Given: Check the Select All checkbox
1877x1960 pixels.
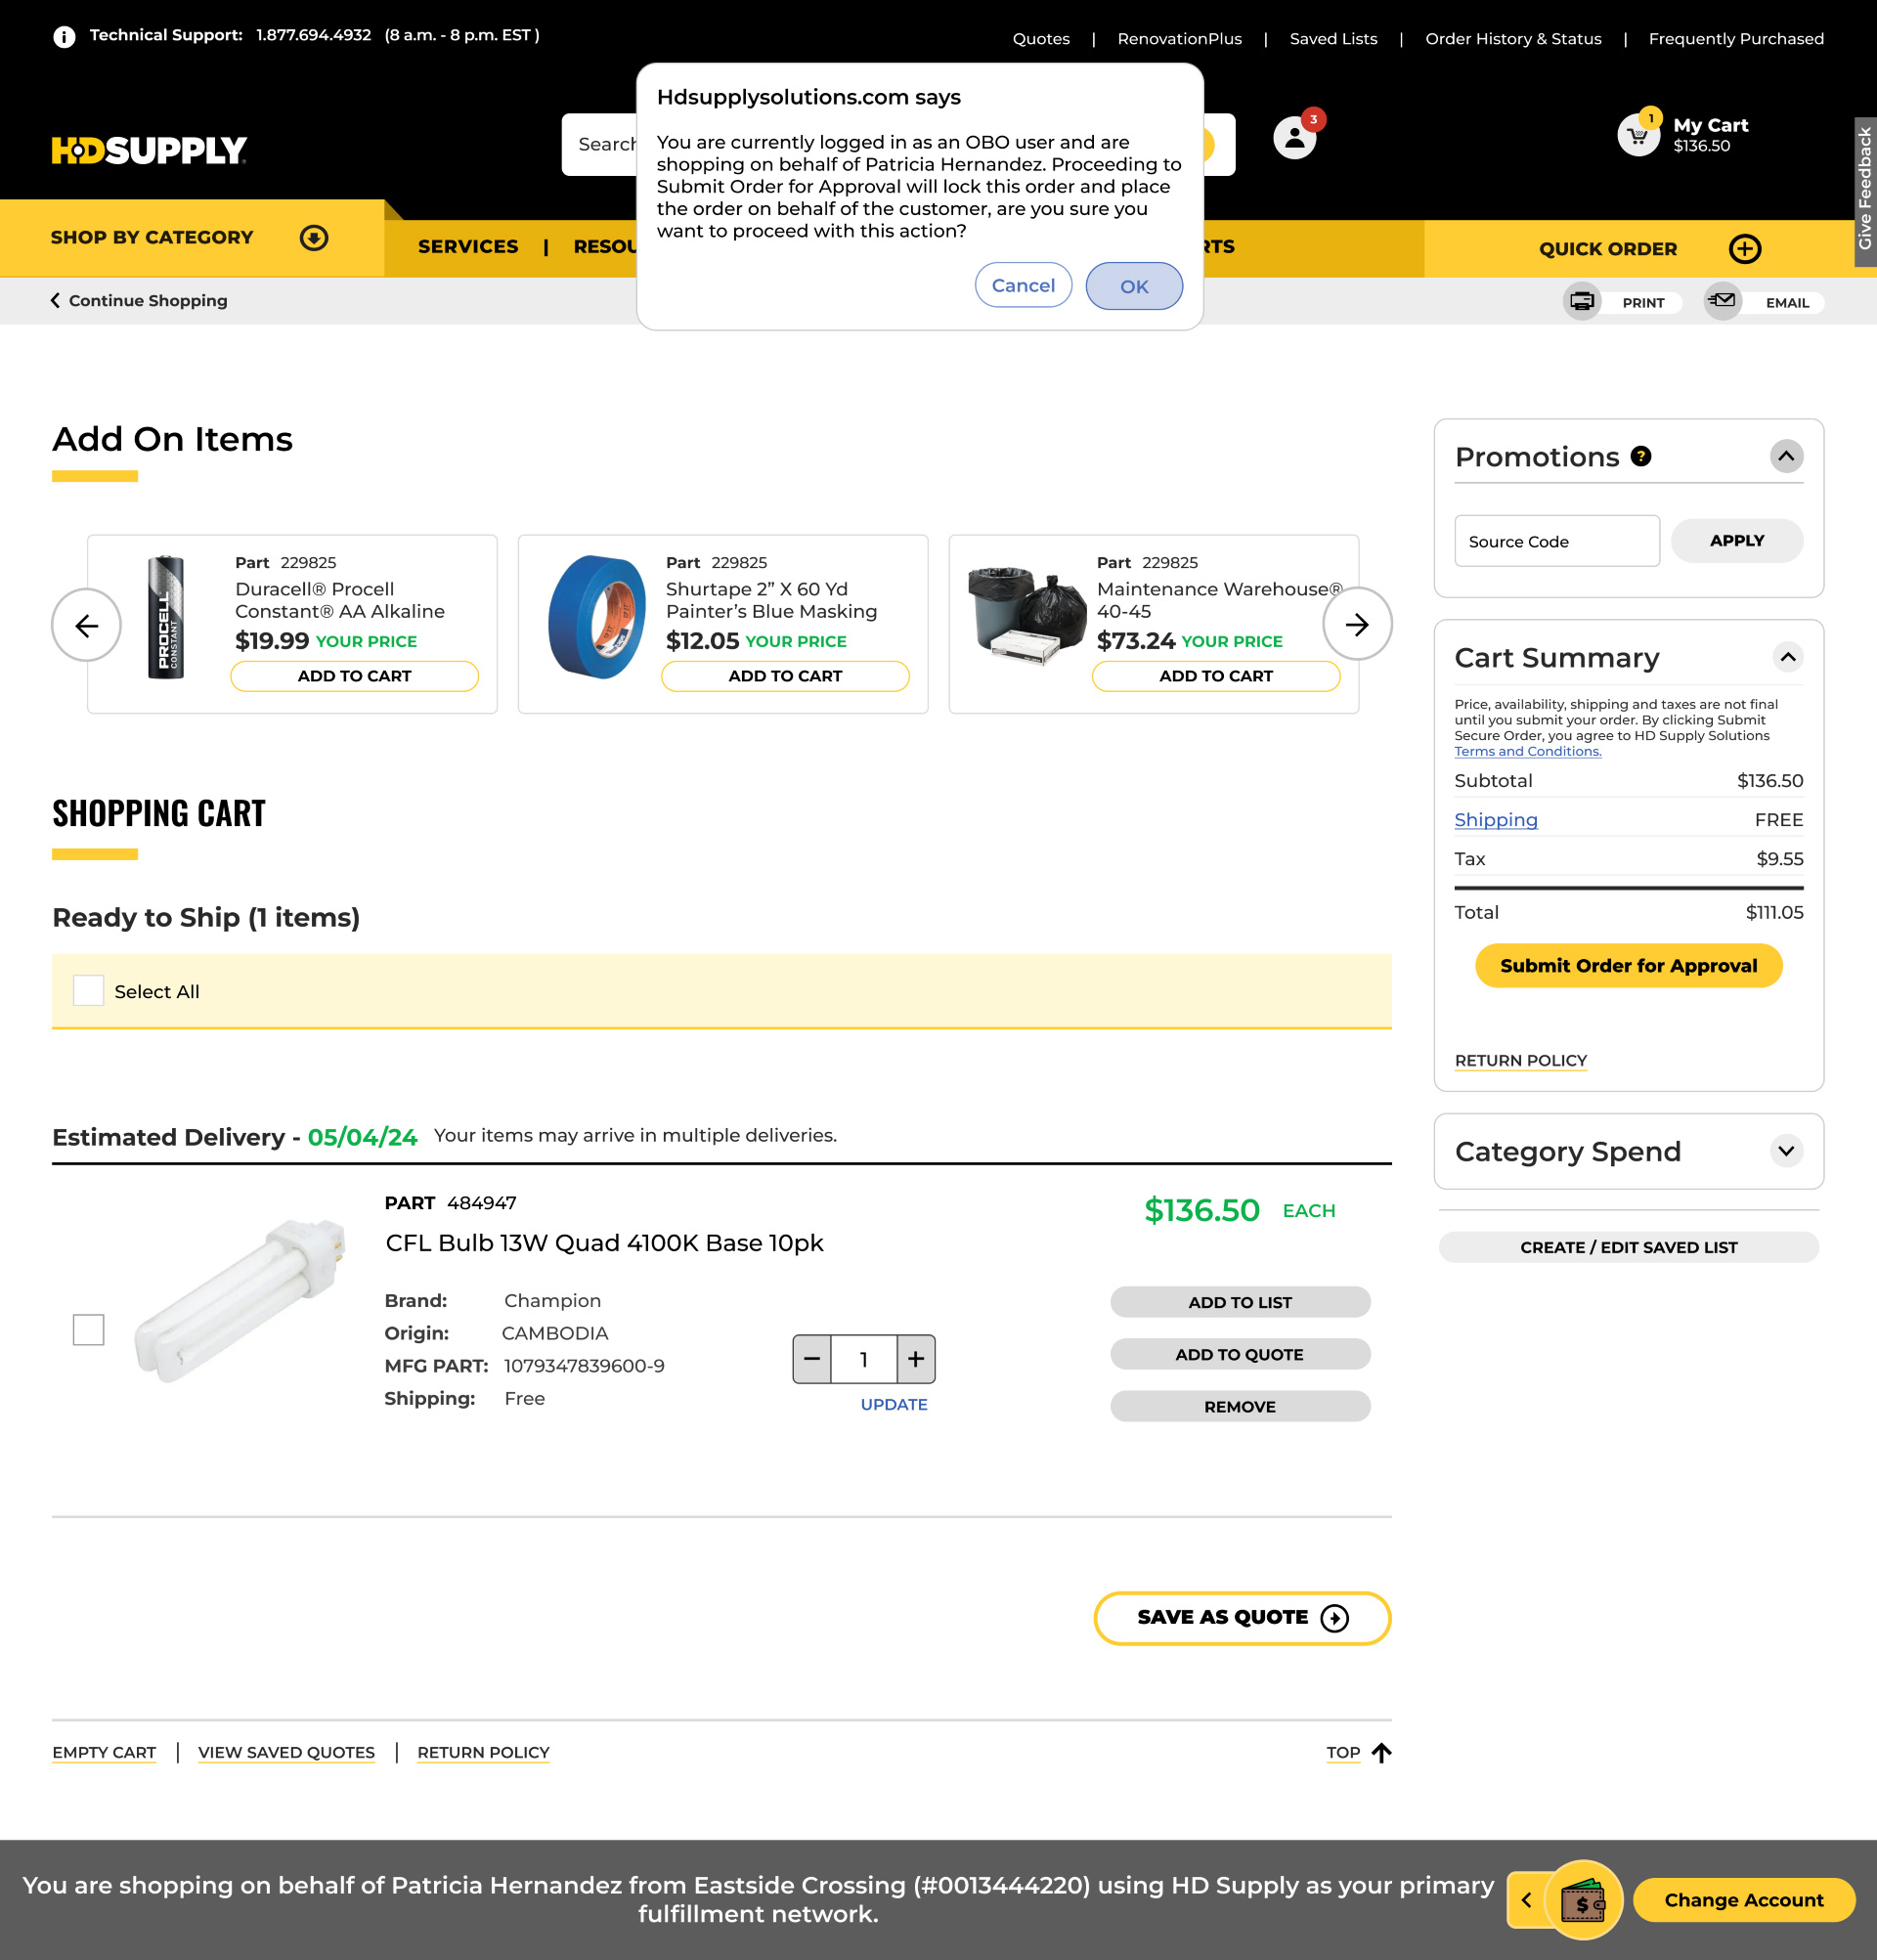Looking at the screenshot, I should click(89, 991).
